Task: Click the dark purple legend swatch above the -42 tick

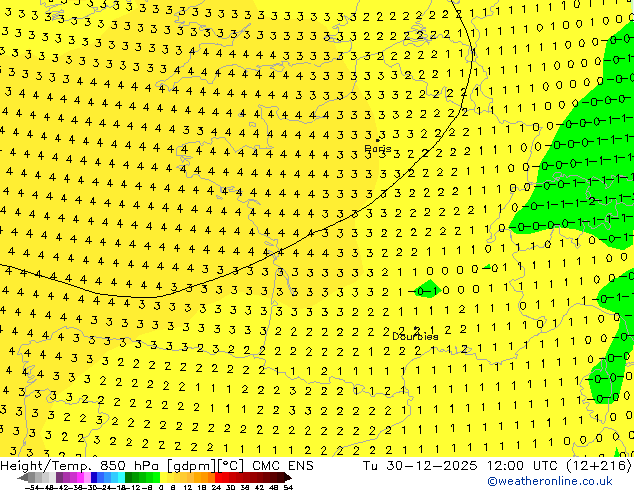Action: pyautogui.click(x=59, y=477)
